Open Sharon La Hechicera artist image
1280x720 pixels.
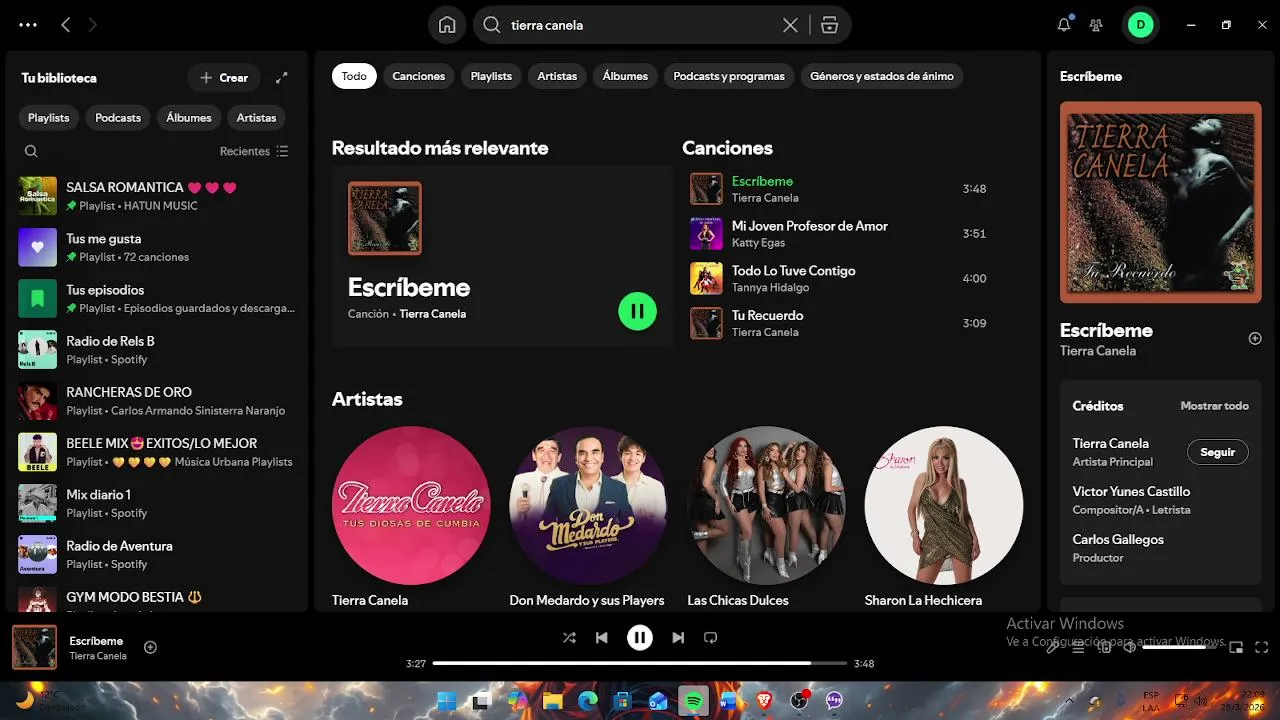pos(944,505)
